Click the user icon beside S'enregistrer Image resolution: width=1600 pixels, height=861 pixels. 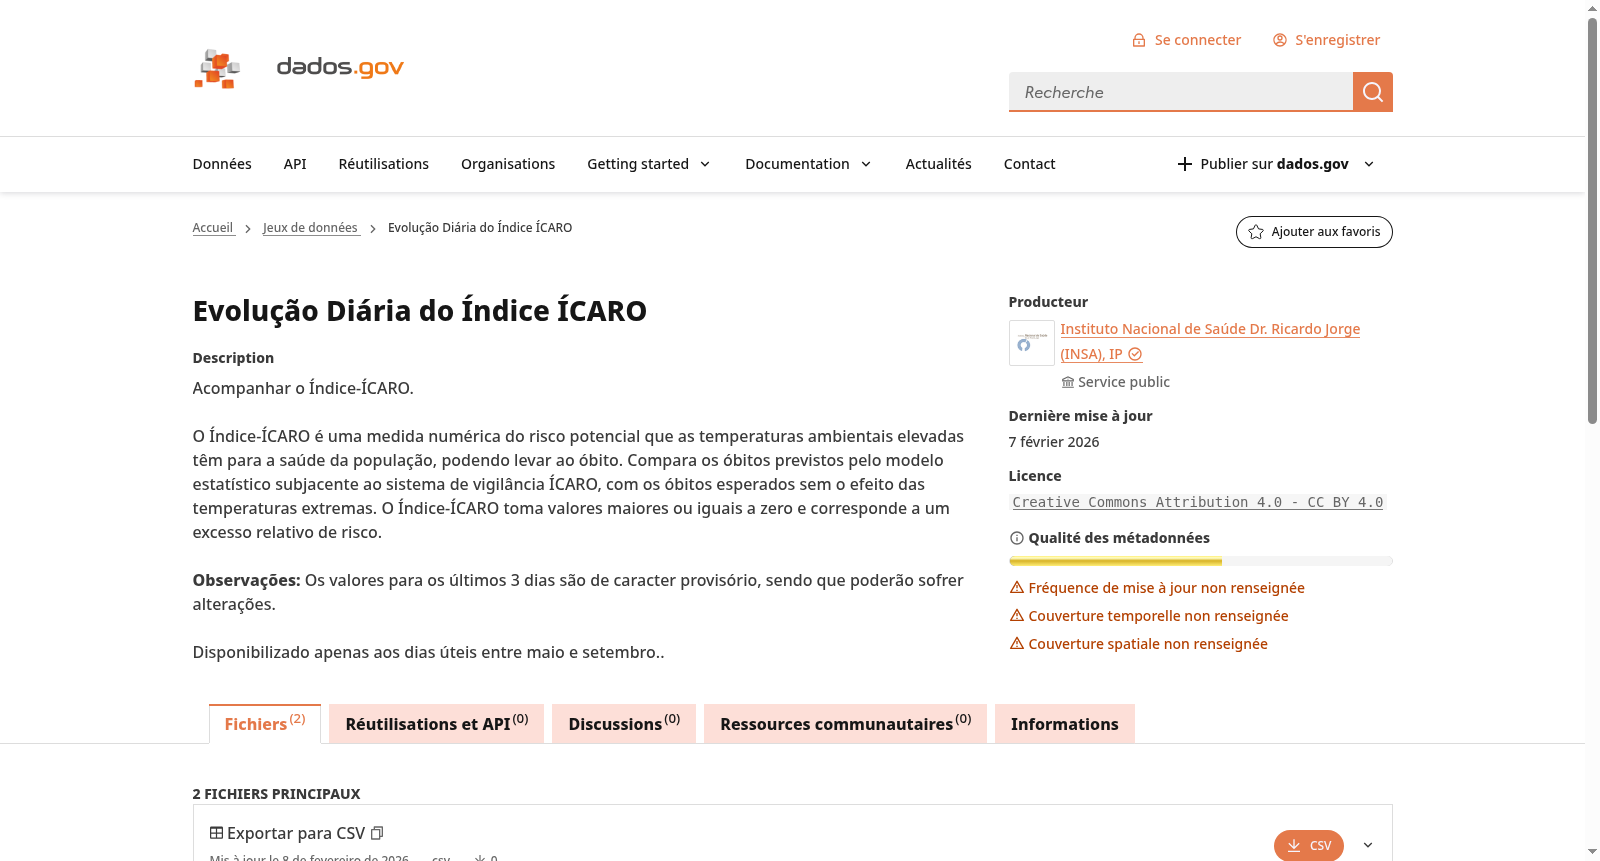1280,40
